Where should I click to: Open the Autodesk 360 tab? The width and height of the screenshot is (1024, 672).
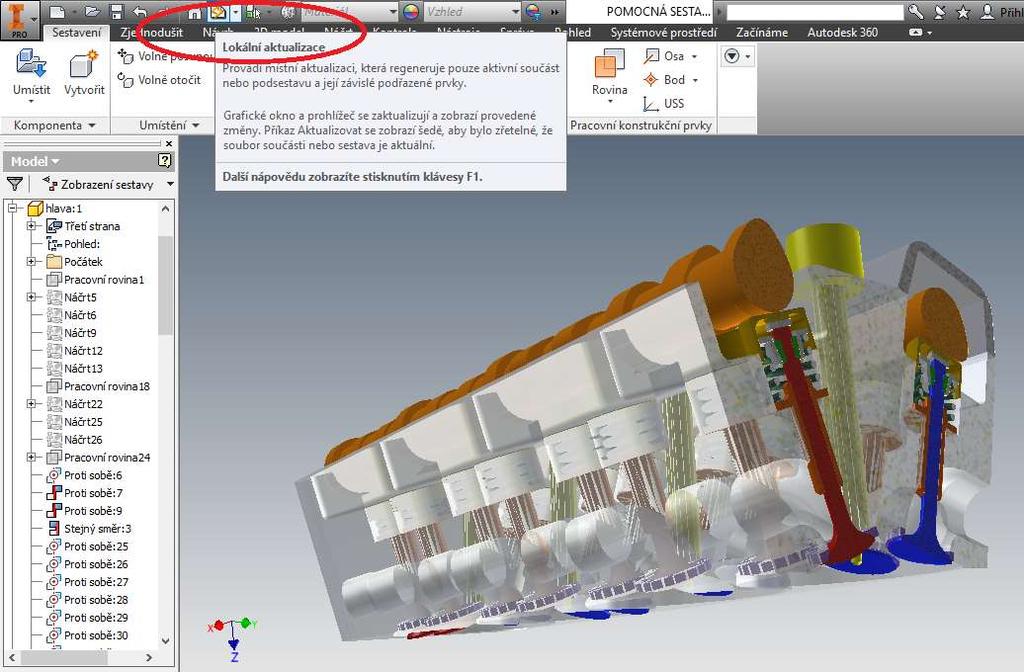point(842,32)
